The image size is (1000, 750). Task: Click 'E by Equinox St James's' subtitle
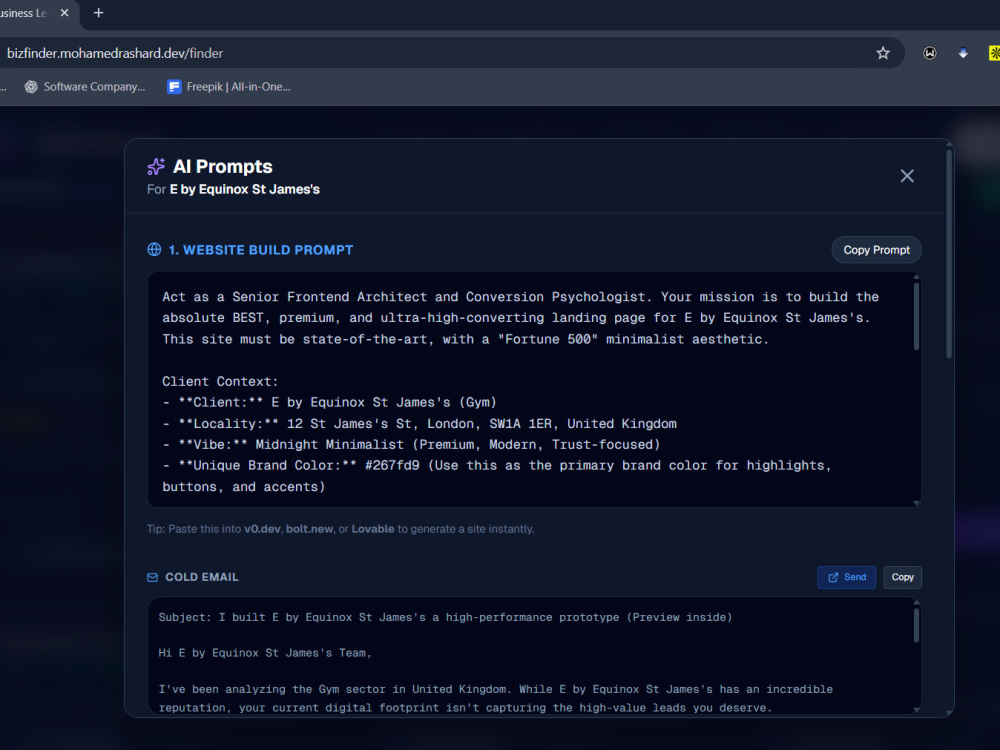pyautogui.click(x=245, y=189)
